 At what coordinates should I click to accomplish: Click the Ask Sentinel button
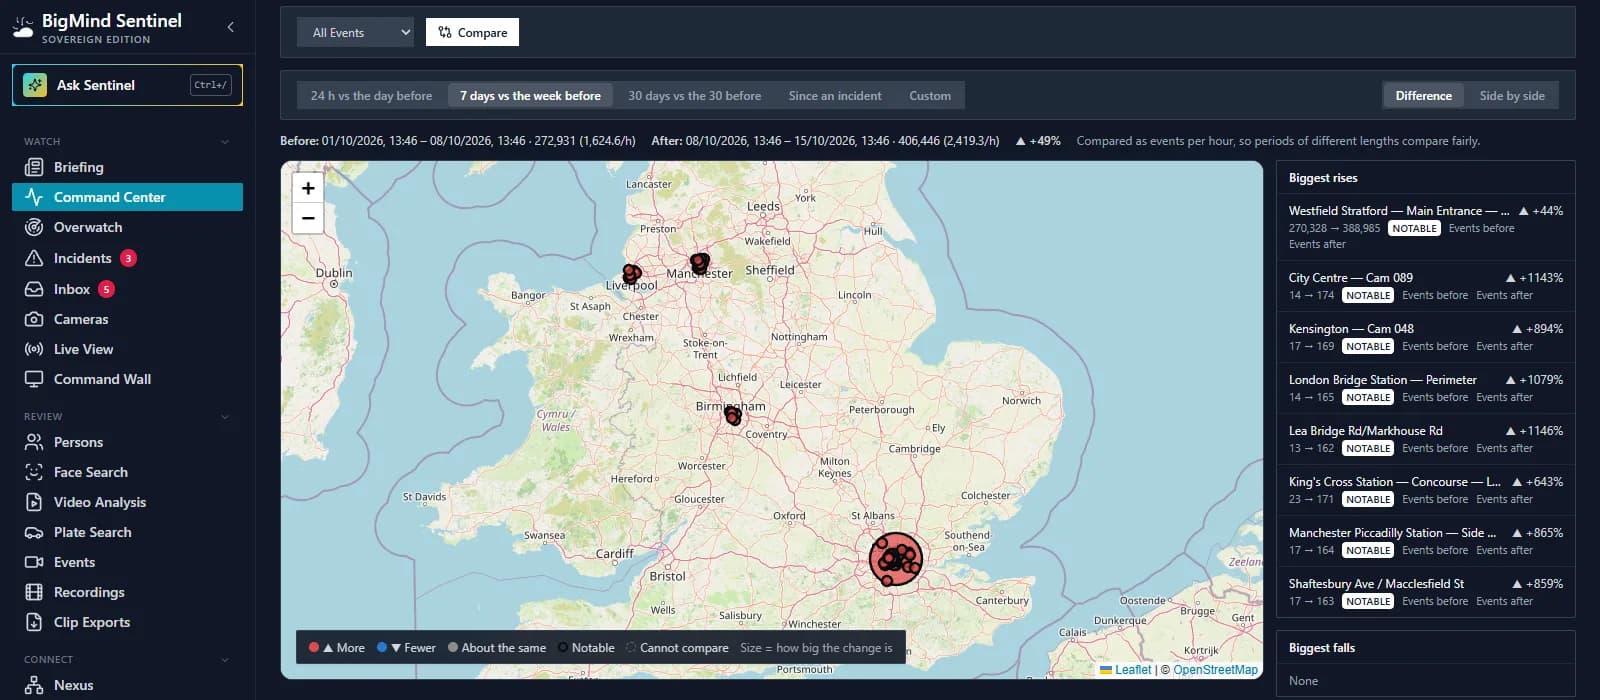[x=127, y=85]
